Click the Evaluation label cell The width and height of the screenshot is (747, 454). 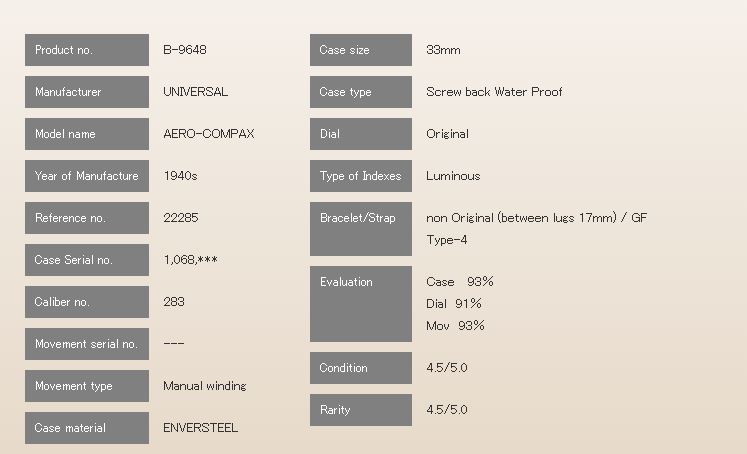click(361, 303)
